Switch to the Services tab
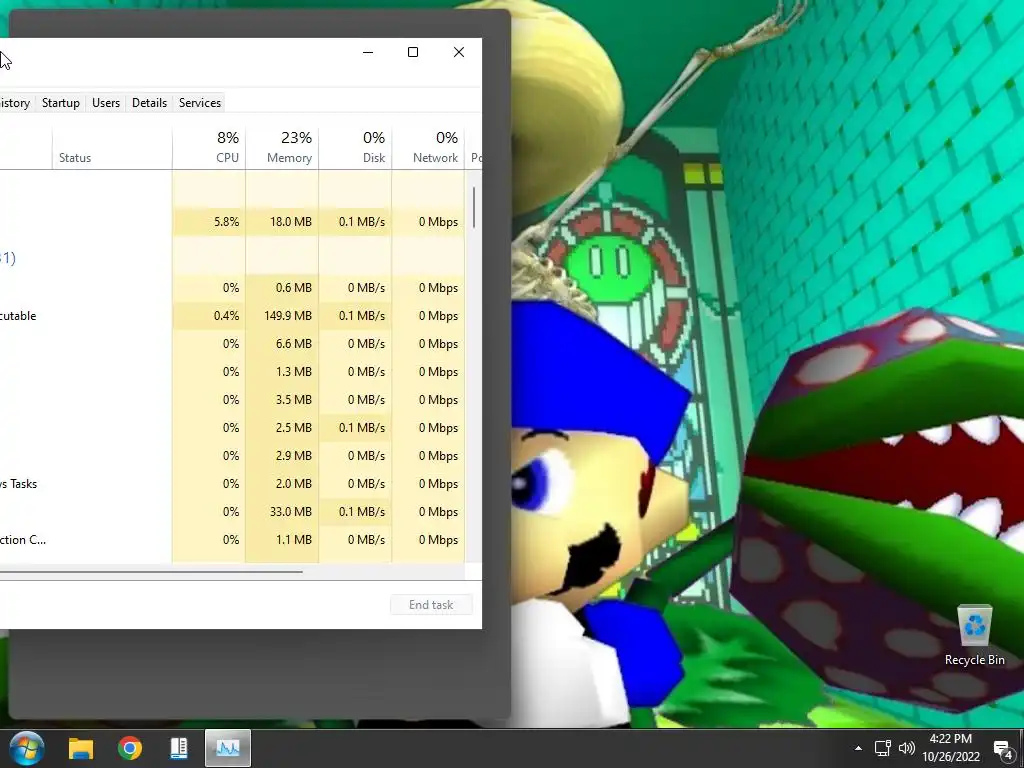This screenshot has width=1024, height=768. (x=200, y=103)
